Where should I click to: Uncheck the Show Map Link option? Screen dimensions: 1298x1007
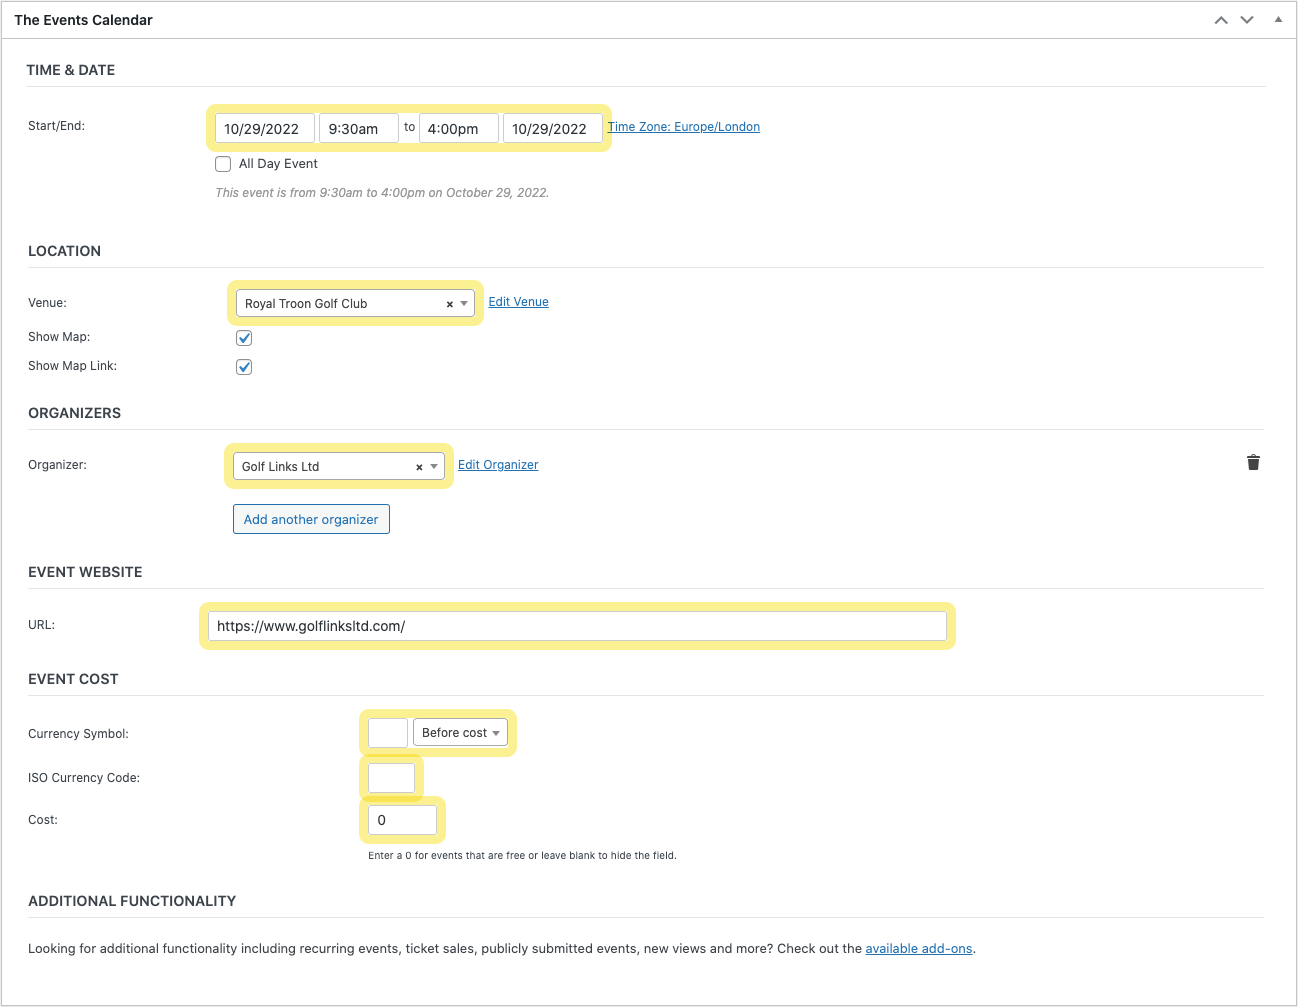point(244,366)
